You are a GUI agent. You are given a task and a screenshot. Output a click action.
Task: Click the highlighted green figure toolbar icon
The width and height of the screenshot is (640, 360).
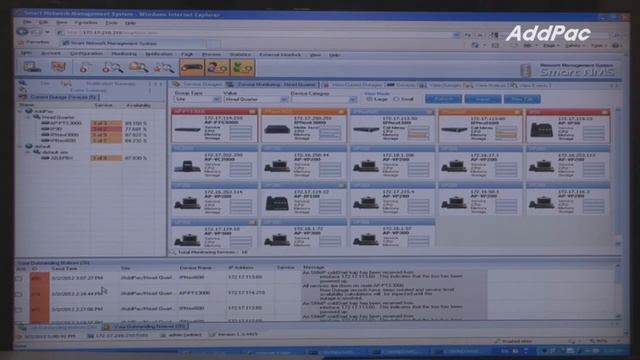click(243, 67)
